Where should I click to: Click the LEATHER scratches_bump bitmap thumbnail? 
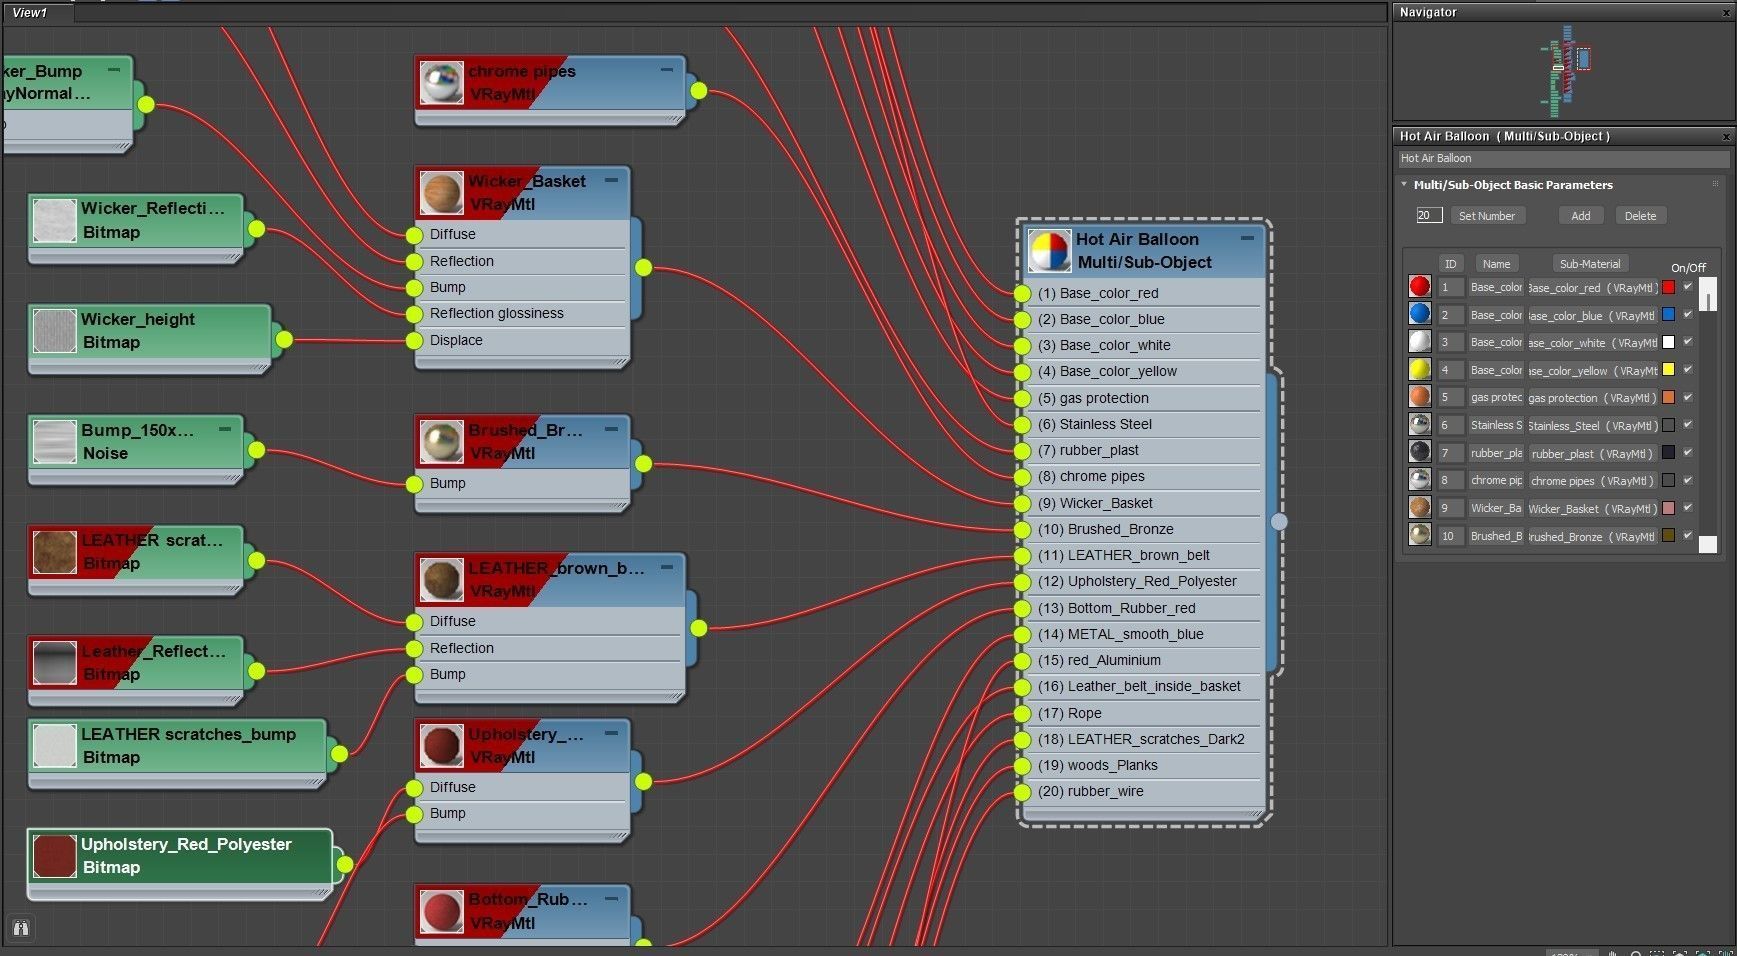pyautogui.click(x=54, y=746)
